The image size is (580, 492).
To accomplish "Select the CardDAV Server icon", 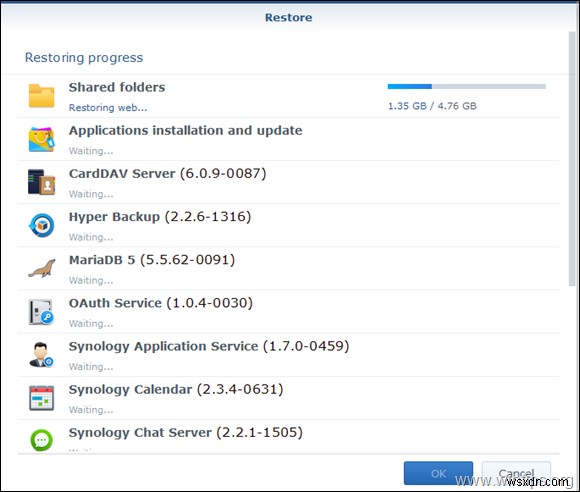I will coord(41,182).
